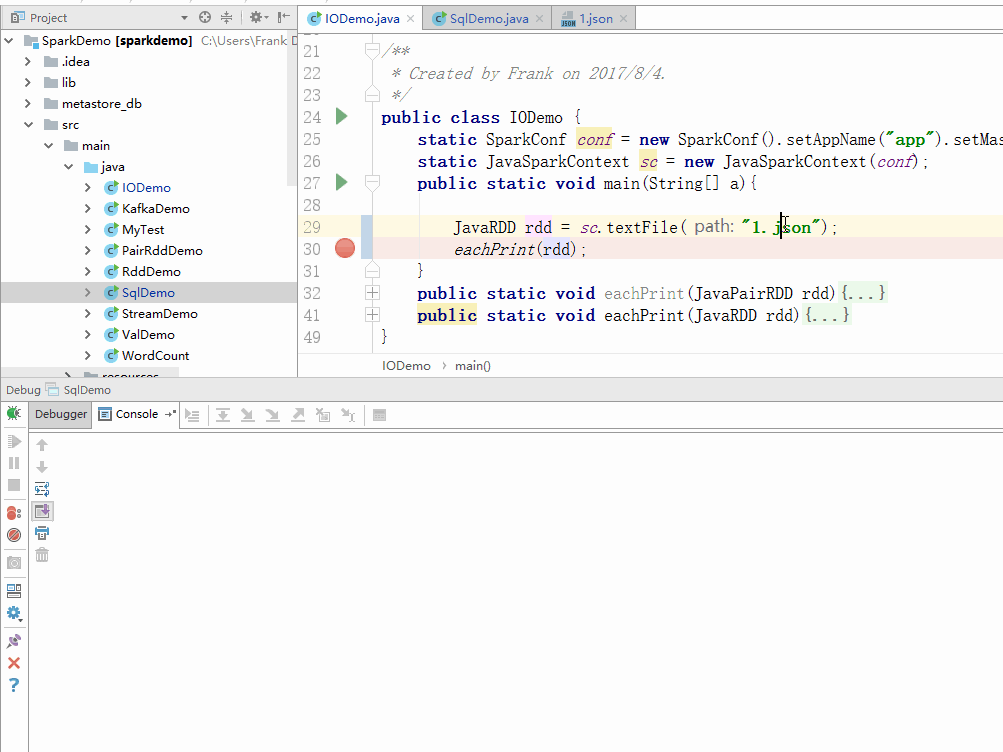Open debugger settings gear
This screenshot has width=1003, height=752.
click(14, 614)
